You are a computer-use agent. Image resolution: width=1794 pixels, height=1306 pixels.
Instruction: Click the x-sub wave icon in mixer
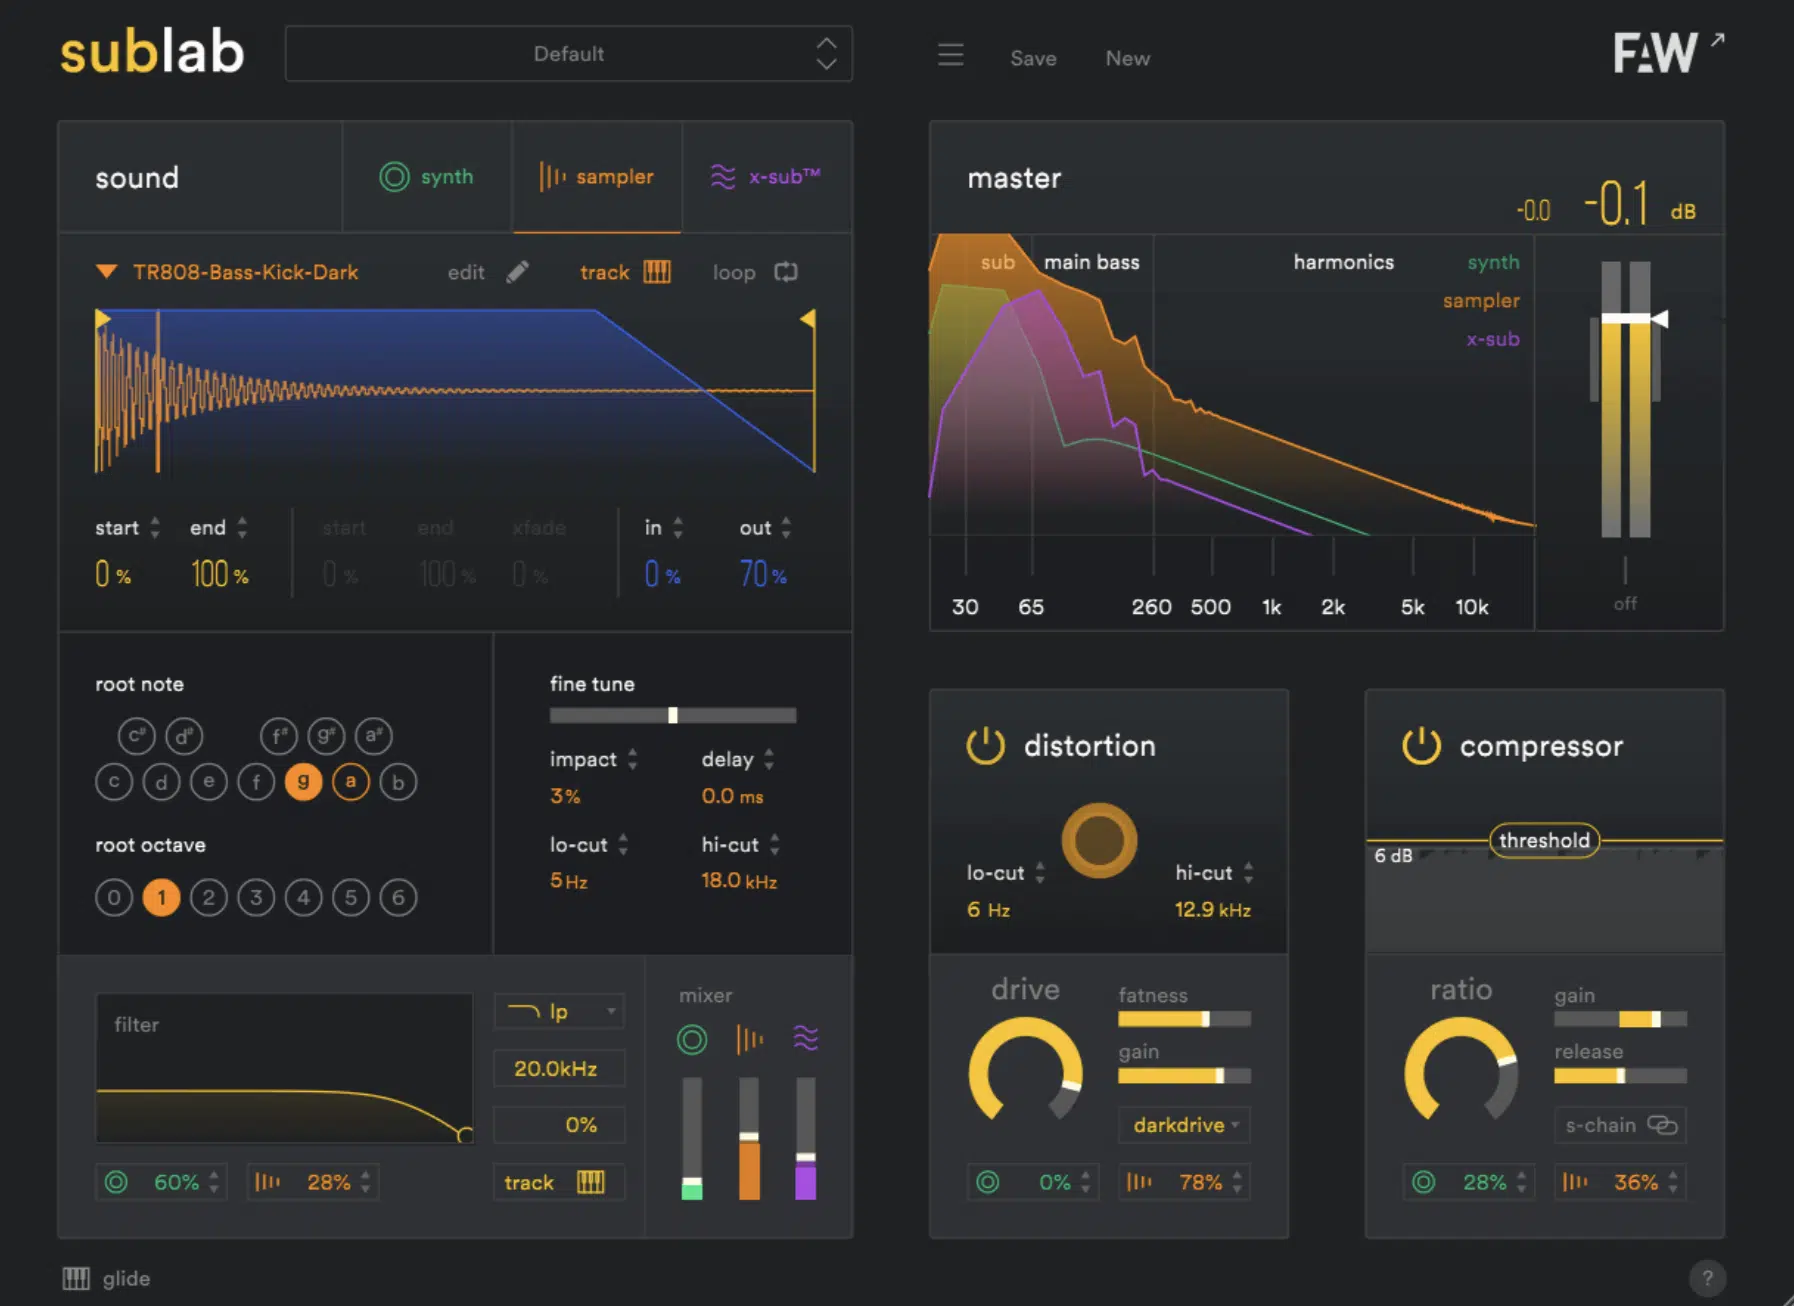(x=806, y=1038)
